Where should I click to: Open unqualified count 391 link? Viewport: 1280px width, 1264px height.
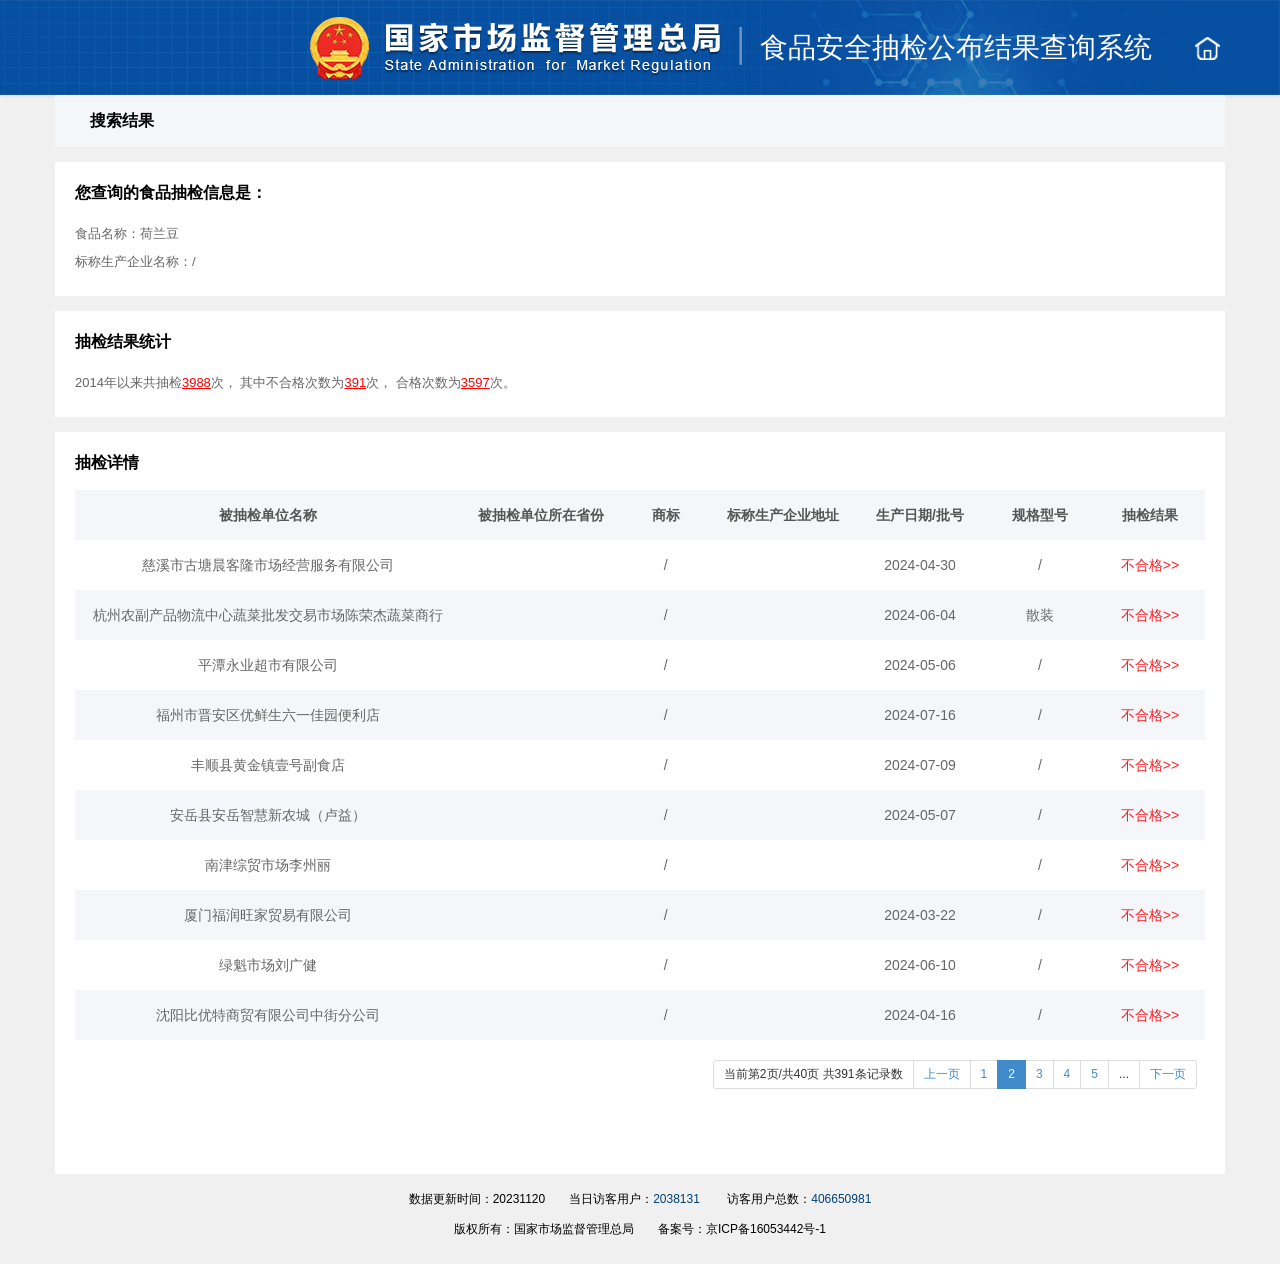[355, 383]
